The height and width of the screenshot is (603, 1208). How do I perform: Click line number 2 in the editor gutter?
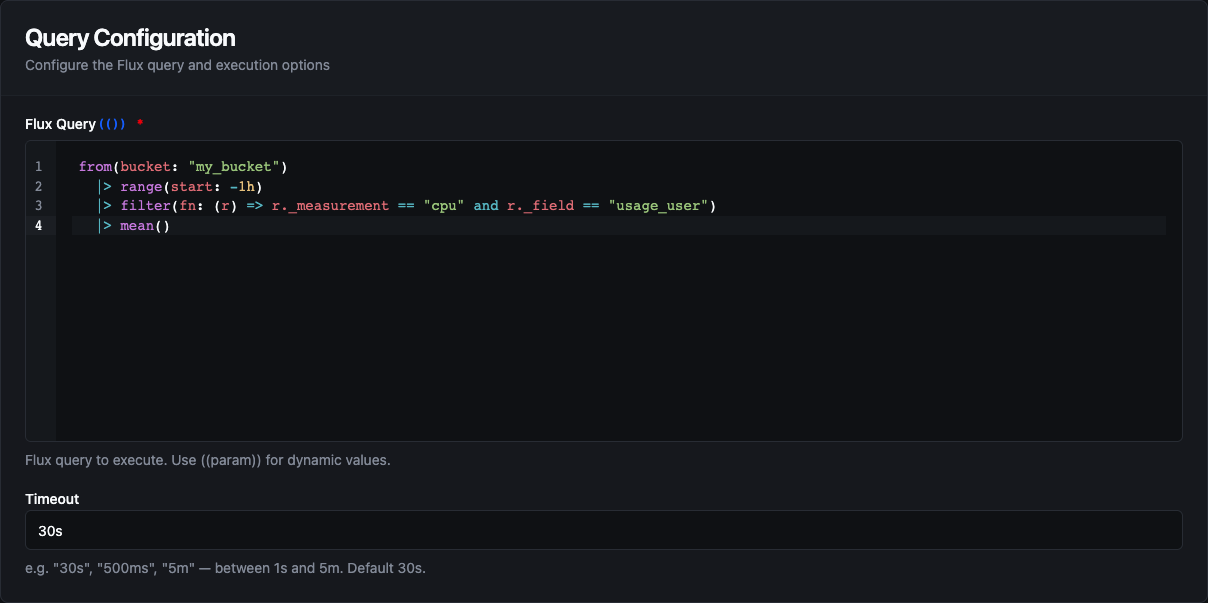[38, 187]
